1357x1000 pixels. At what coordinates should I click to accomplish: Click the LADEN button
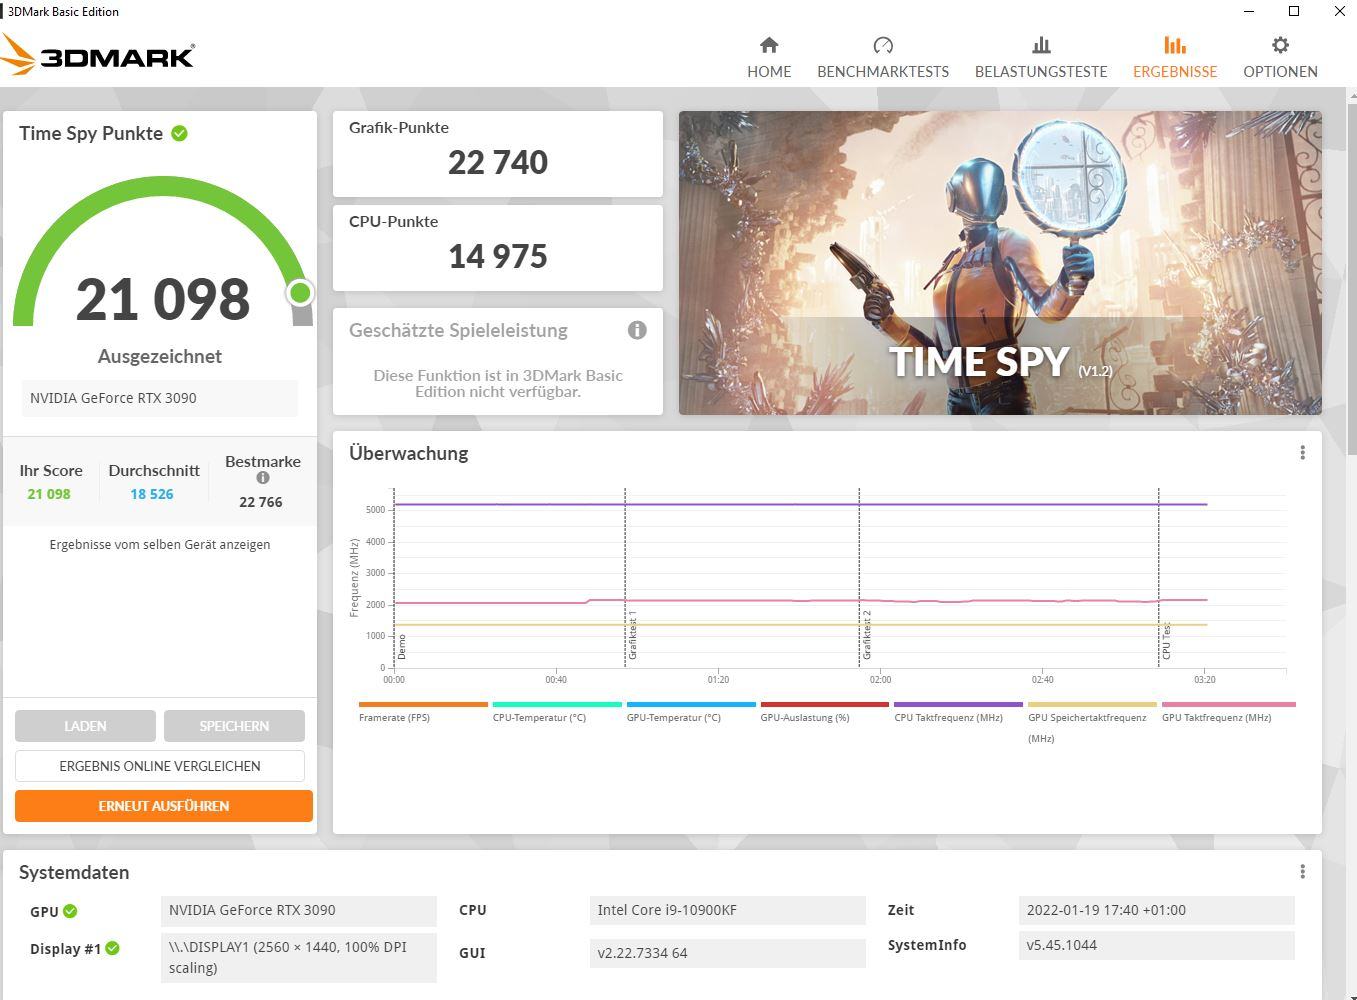point(85,726)
